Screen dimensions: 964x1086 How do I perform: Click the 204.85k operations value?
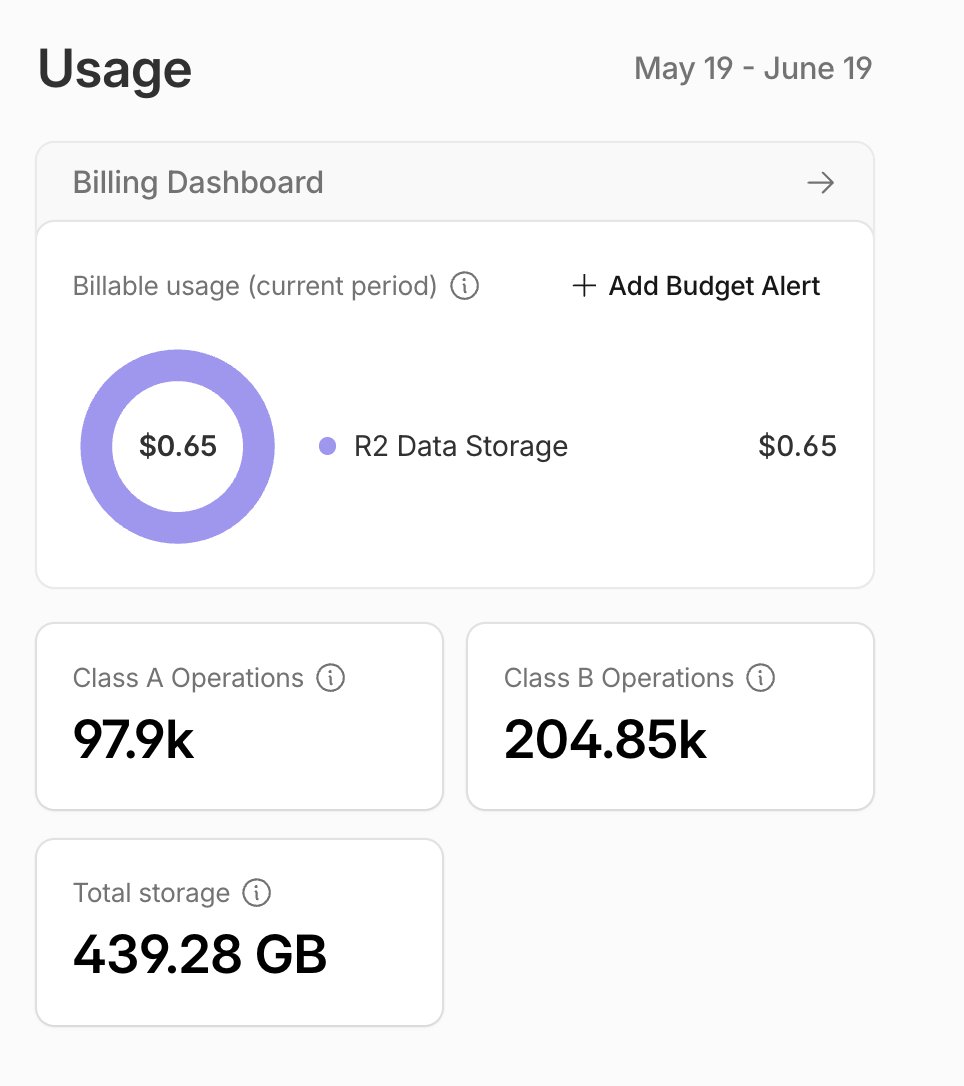tap(605, 740)
